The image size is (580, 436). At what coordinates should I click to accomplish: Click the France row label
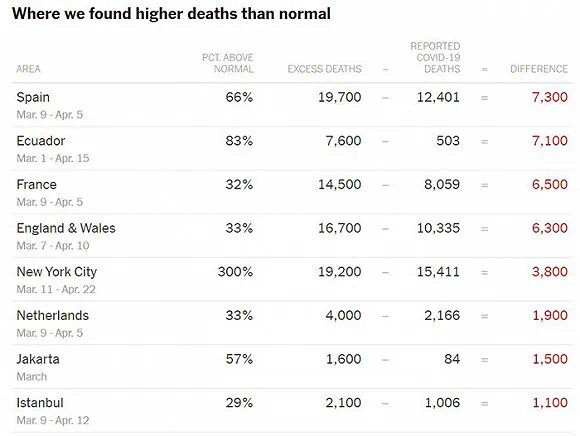[x=37, y=185]
